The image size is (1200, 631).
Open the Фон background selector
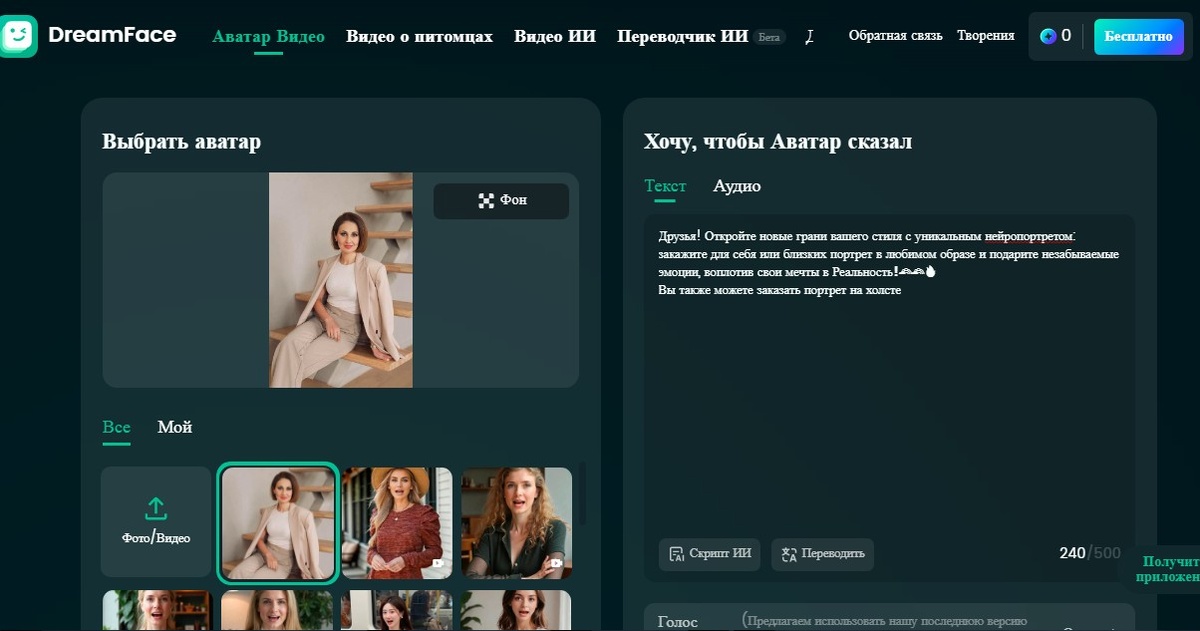501,201
